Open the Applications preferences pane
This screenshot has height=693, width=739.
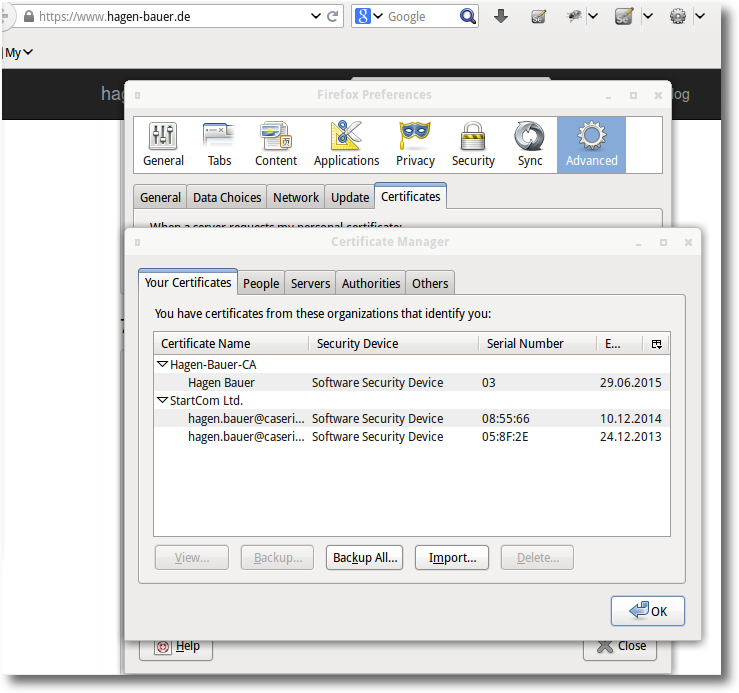346,145
